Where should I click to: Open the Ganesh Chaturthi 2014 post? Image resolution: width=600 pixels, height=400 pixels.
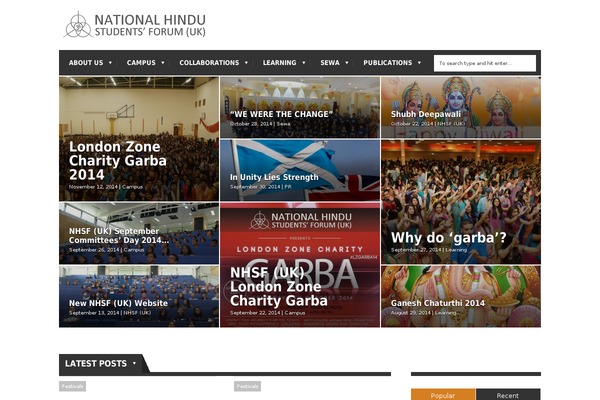click(x=438, y=303)
